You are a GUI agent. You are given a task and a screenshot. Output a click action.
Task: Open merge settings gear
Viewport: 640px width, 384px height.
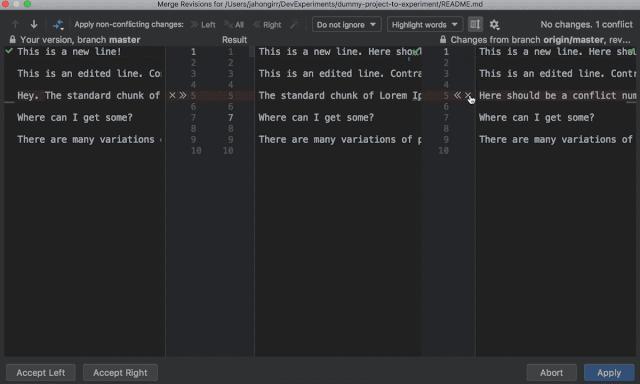pyautogui.click(x=494, y=24)
